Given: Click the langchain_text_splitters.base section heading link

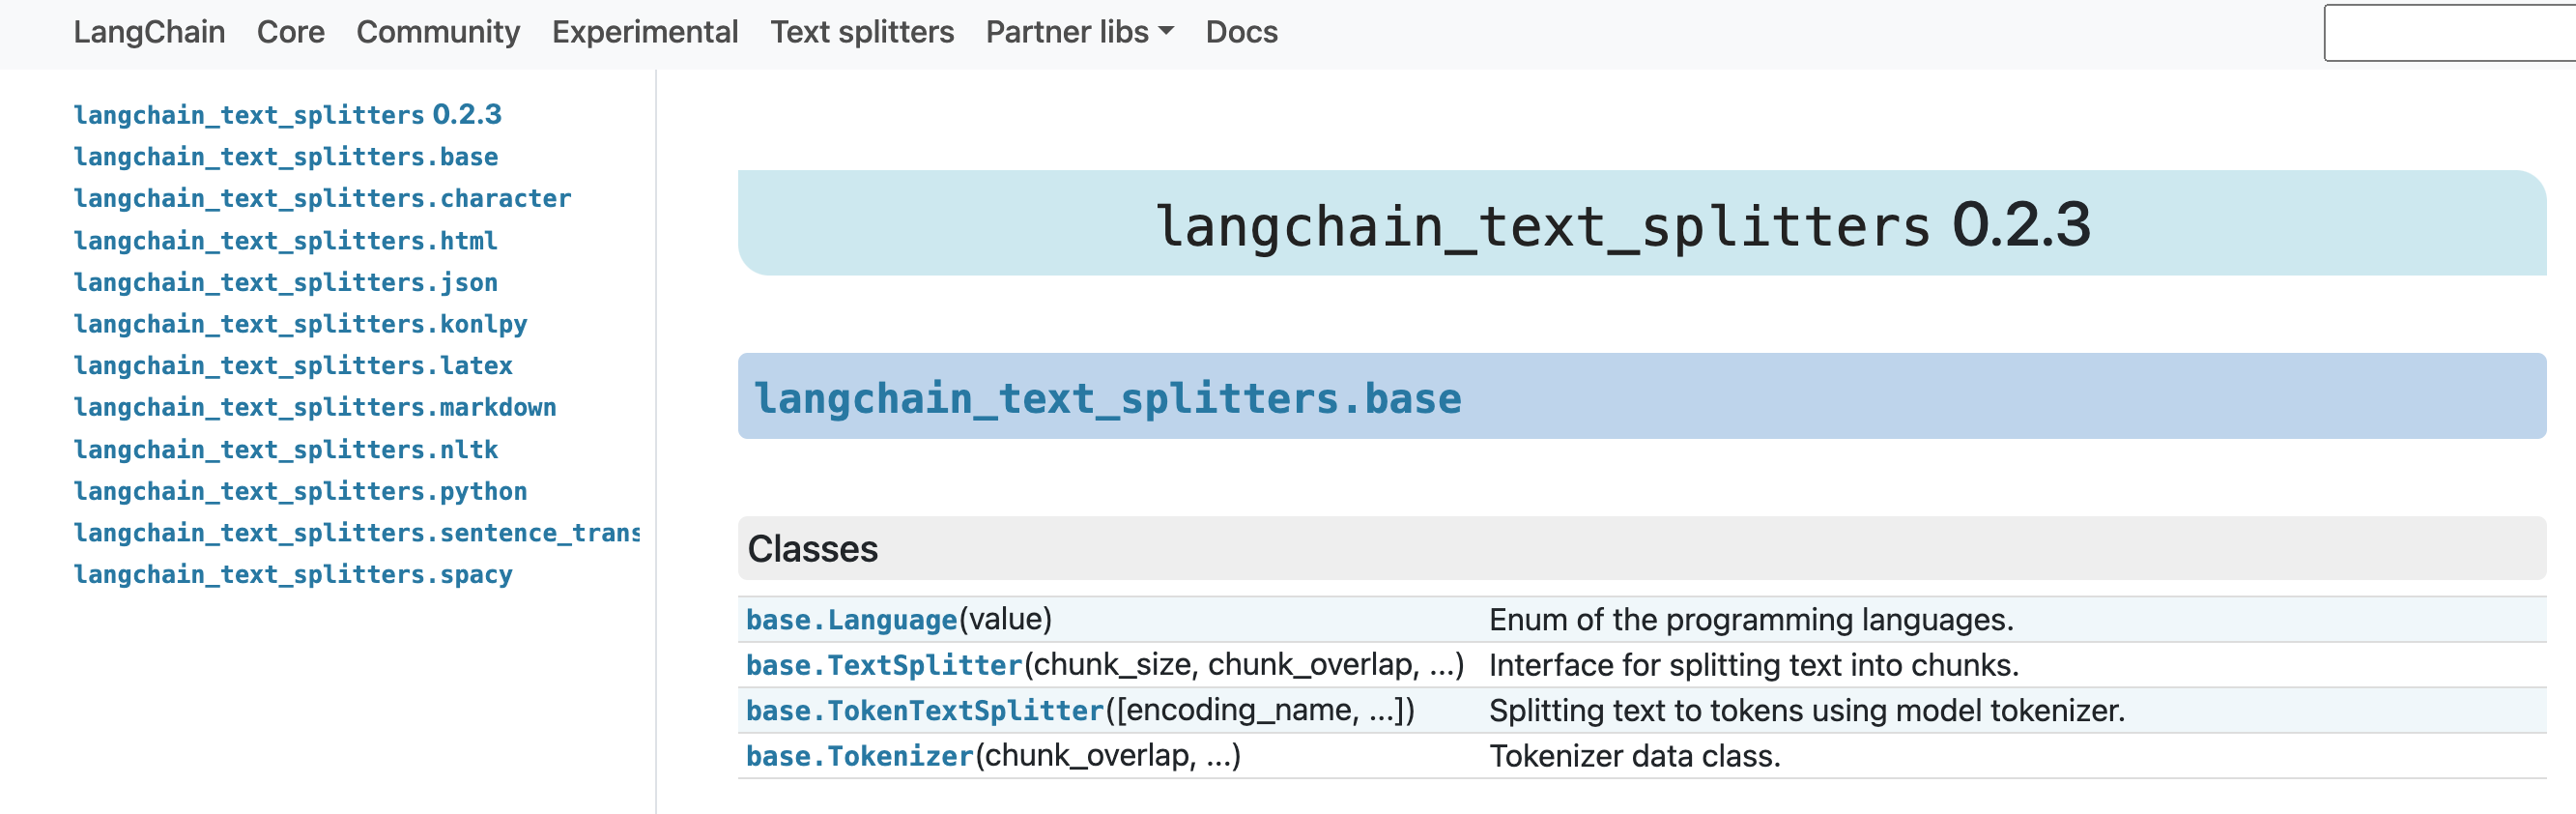Looking at the screenshot, I should [1107, 398].
